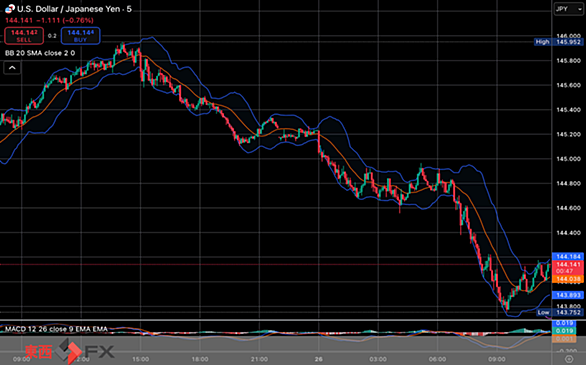The width and height of the screenshot is (586, 365).
Task: Click the 26 date marker on the time axis
Action: [x=318, y=359]
